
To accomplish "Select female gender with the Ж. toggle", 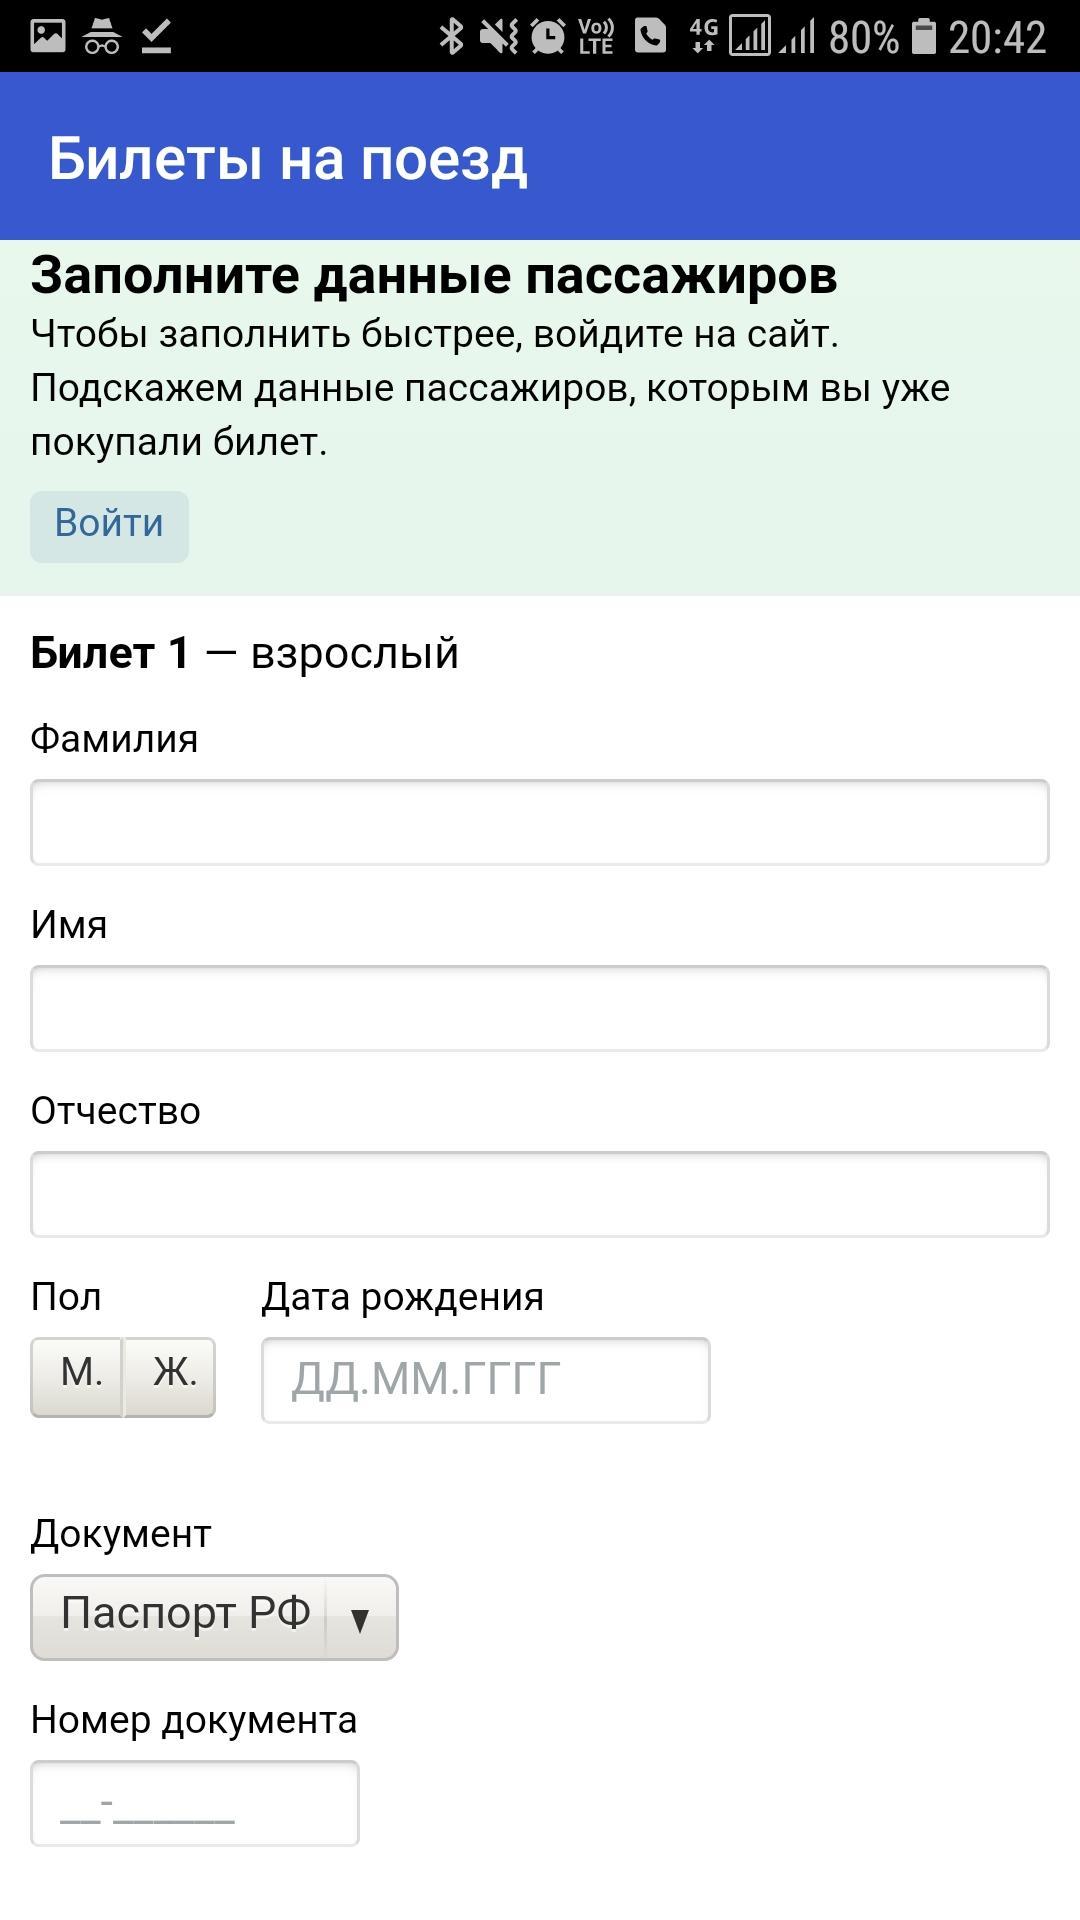I will point(170,1376).
